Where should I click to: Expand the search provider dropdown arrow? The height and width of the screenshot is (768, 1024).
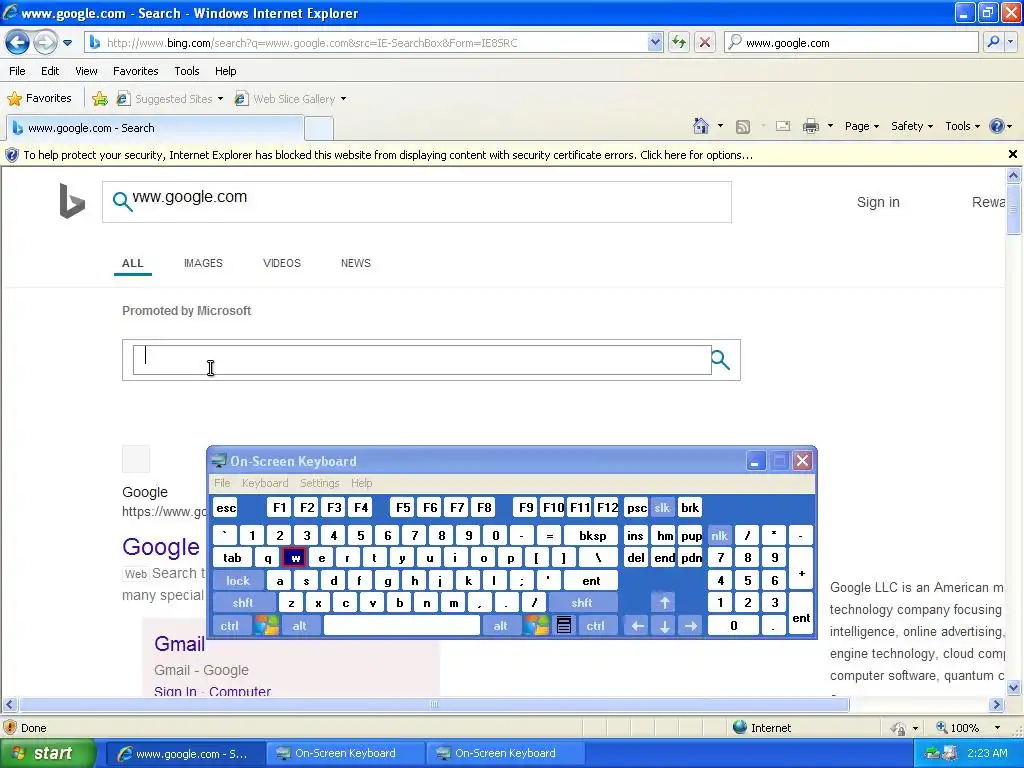[1010, 42]
